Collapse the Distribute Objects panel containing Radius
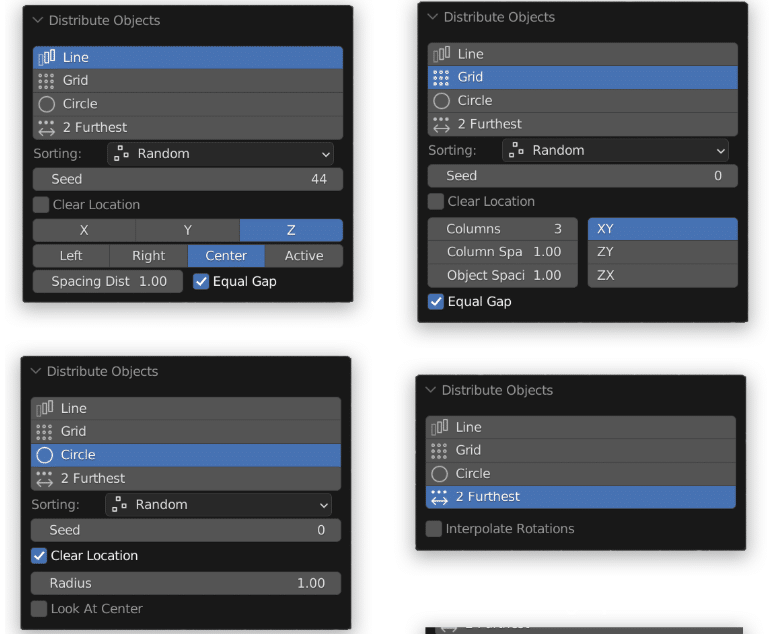Screen dimensions: 776x634 pyautogui.click(x=36, y=371)
